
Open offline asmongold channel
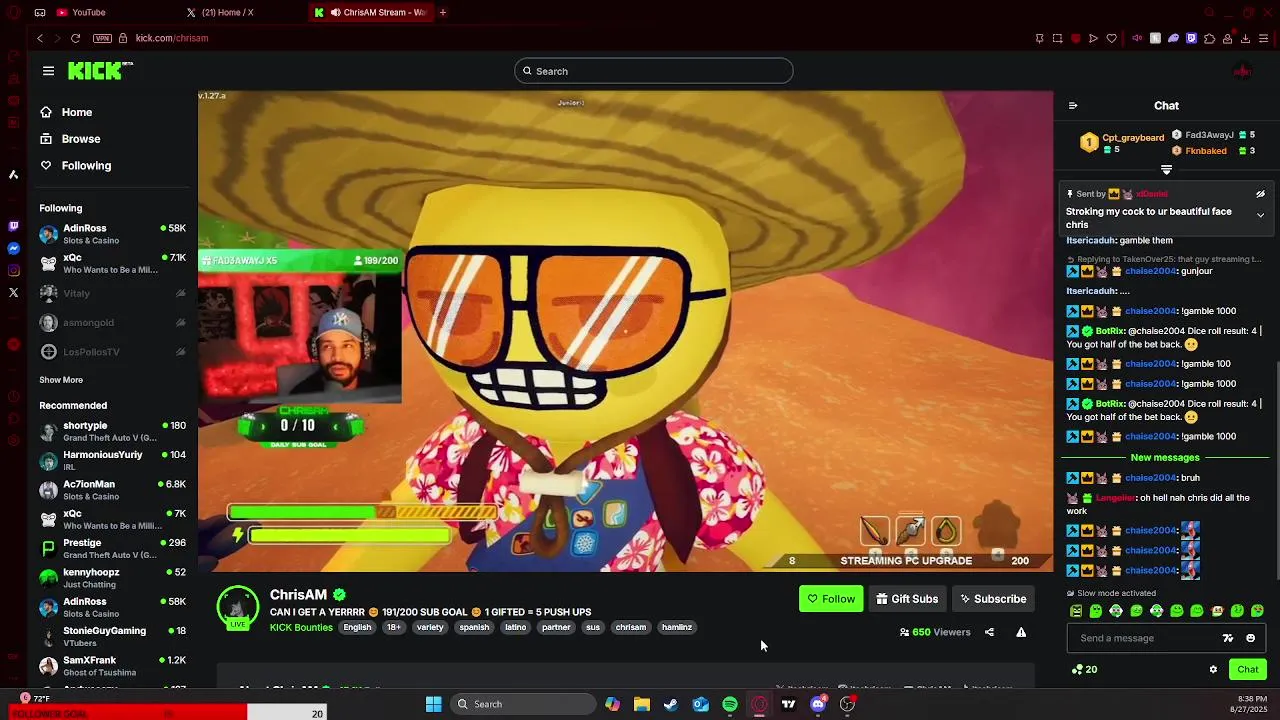click(112, 322)
